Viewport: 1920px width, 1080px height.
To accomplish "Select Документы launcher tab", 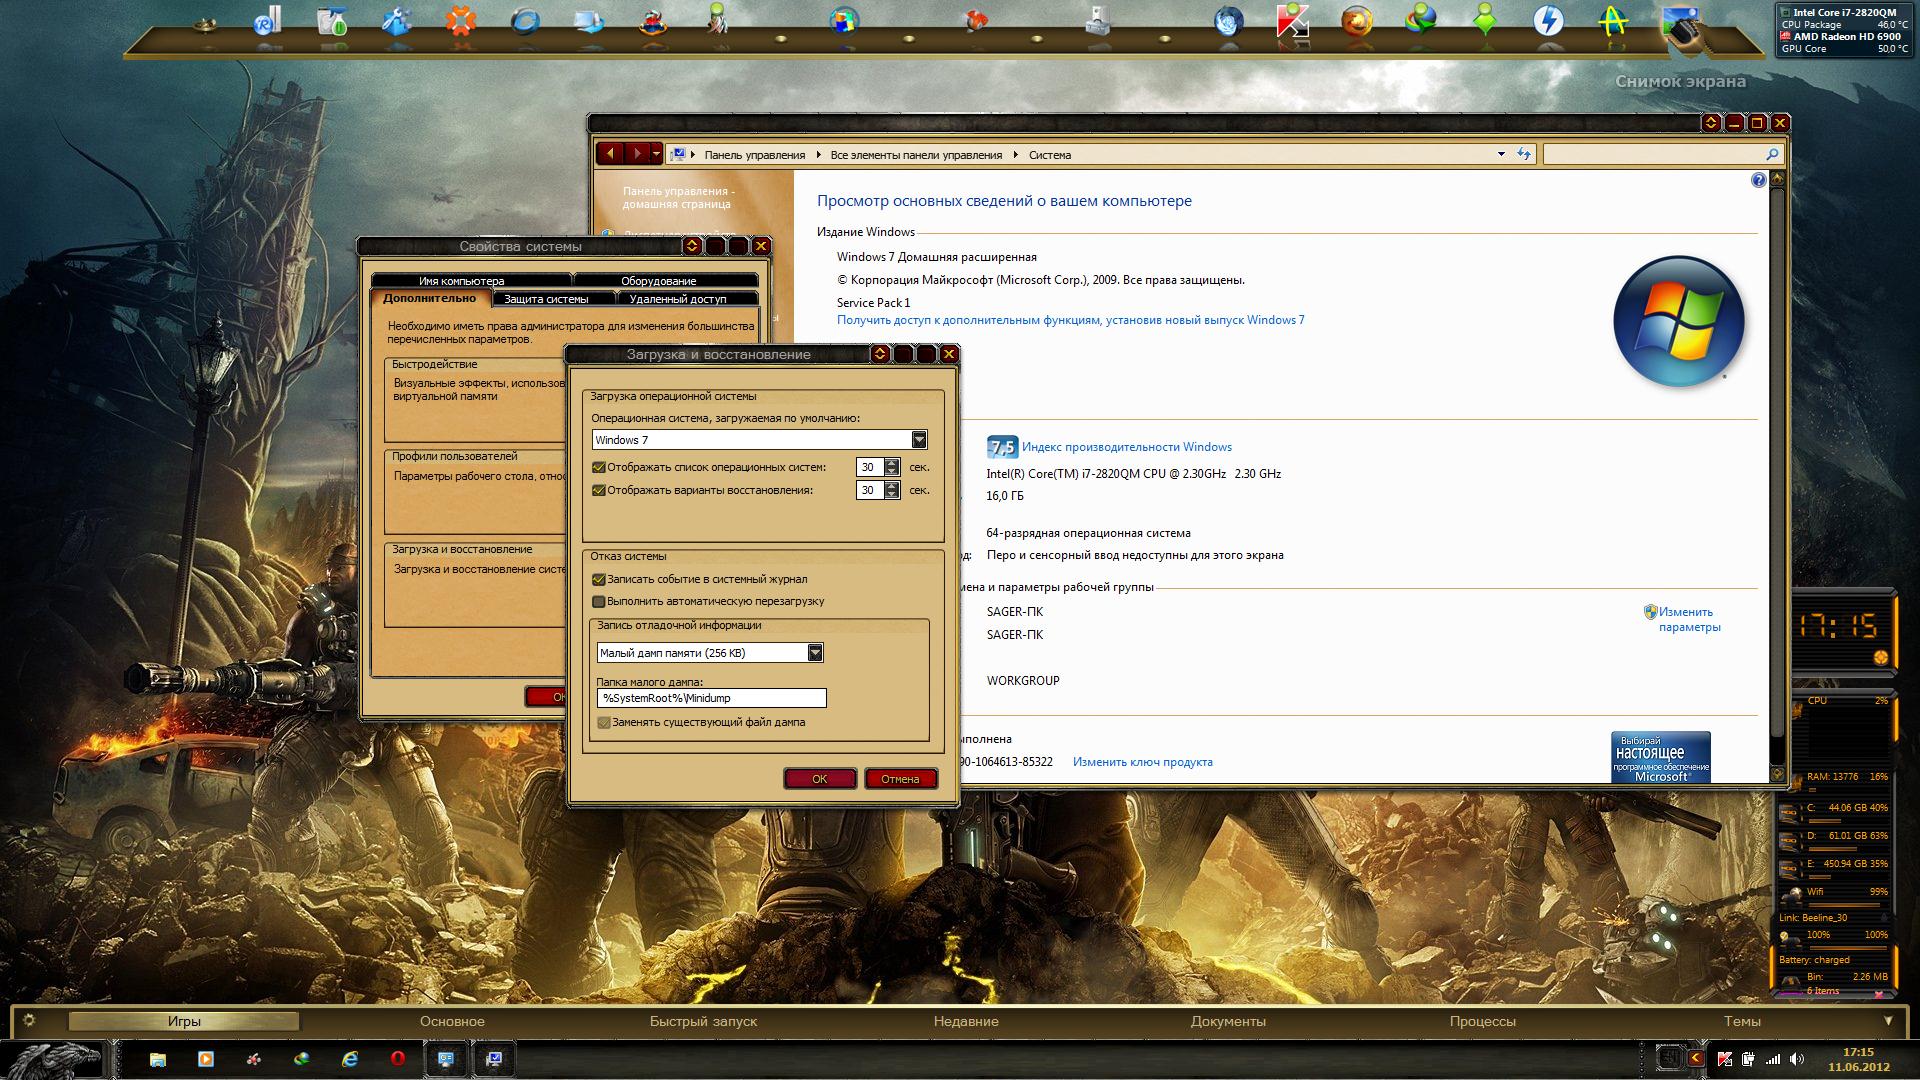I will point(1228,1021).
